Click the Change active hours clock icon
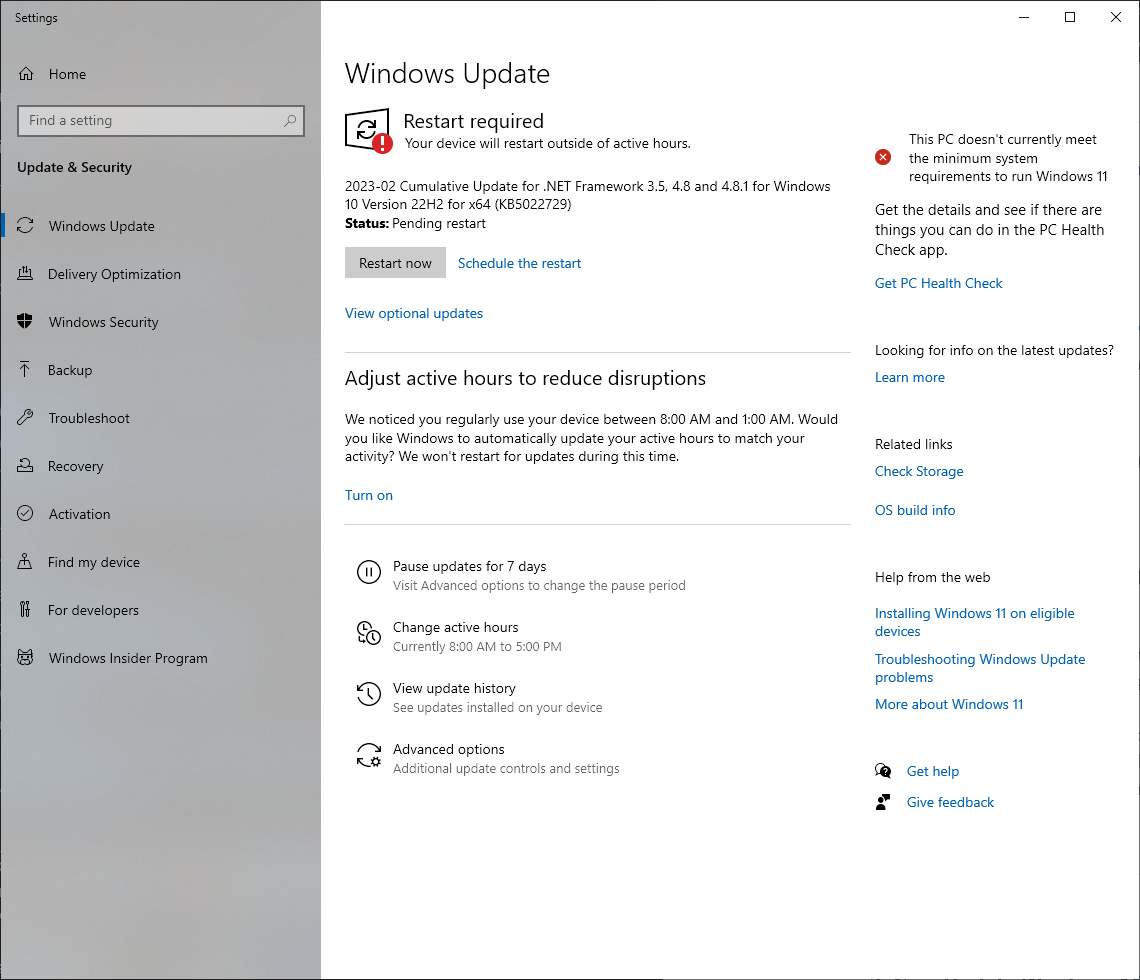The height and width of the screenshot is (980, 1140). [x=369, y=632]
